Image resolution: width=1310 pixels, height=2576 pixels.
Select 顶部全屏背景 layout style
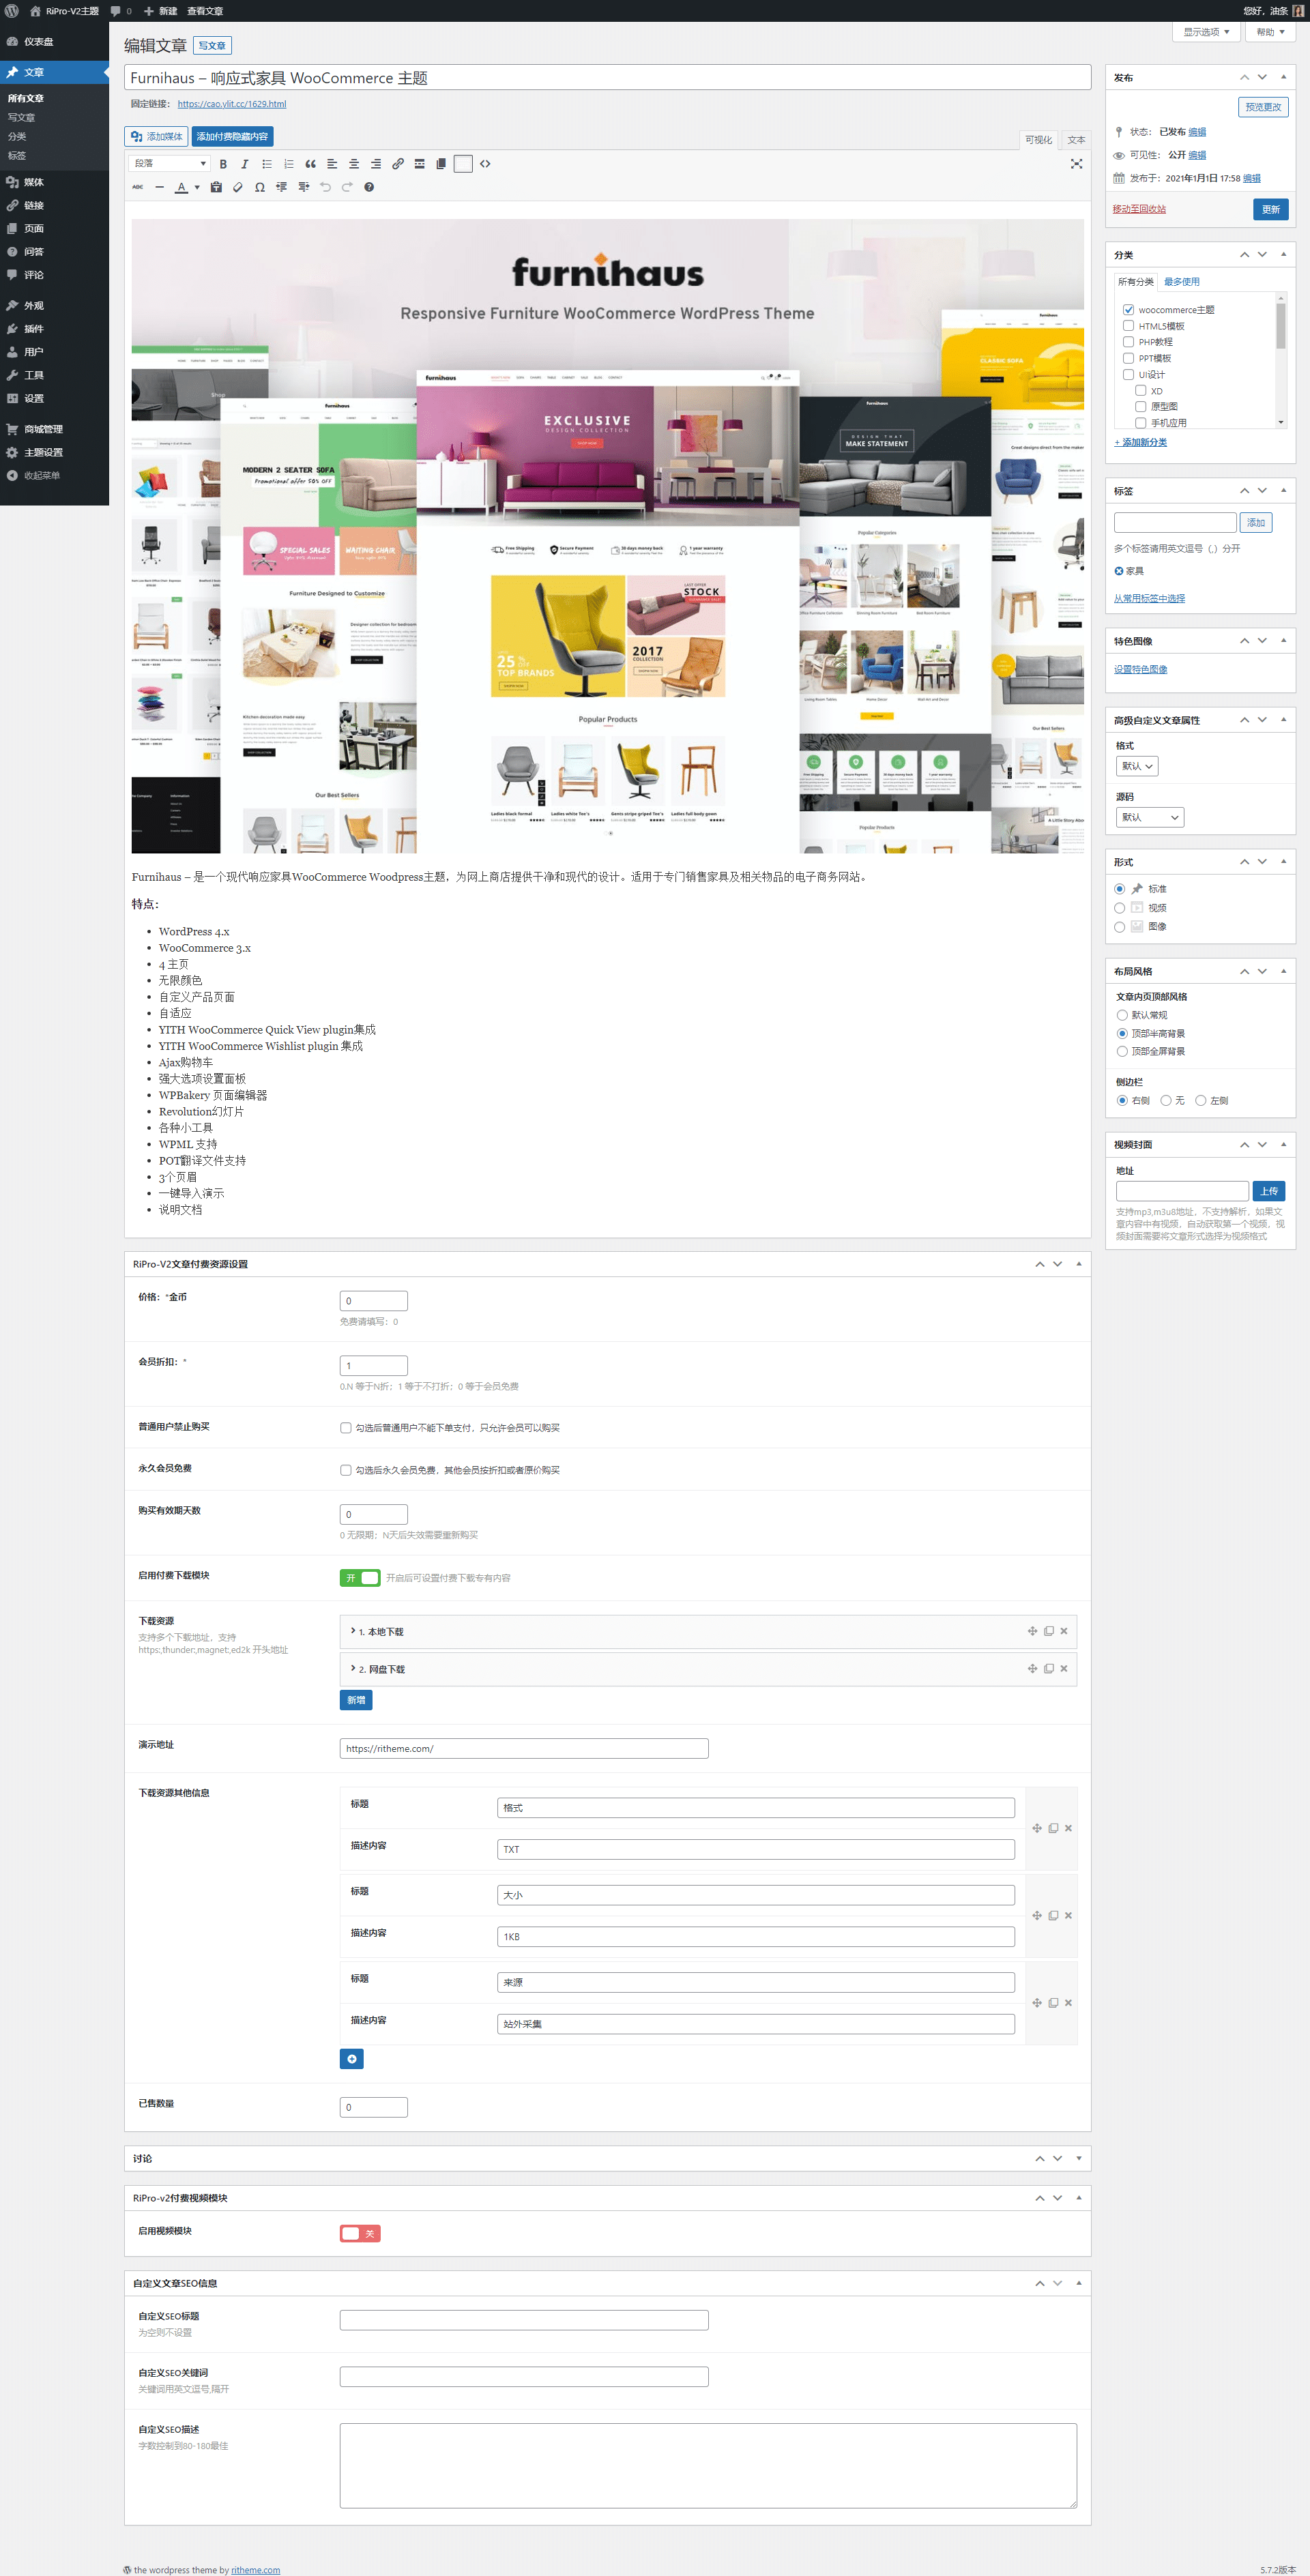1122,1051
